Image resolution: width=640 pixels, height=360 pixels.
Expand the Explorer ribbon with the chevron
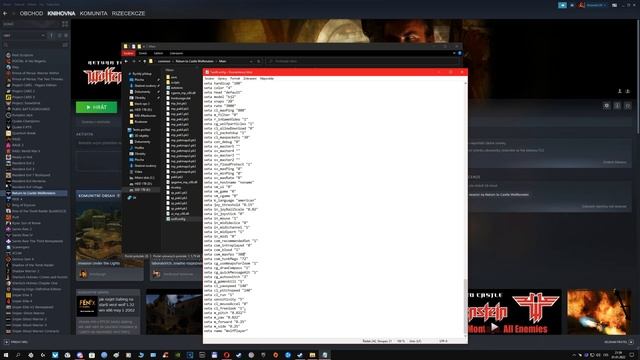[x=454, y=53]
